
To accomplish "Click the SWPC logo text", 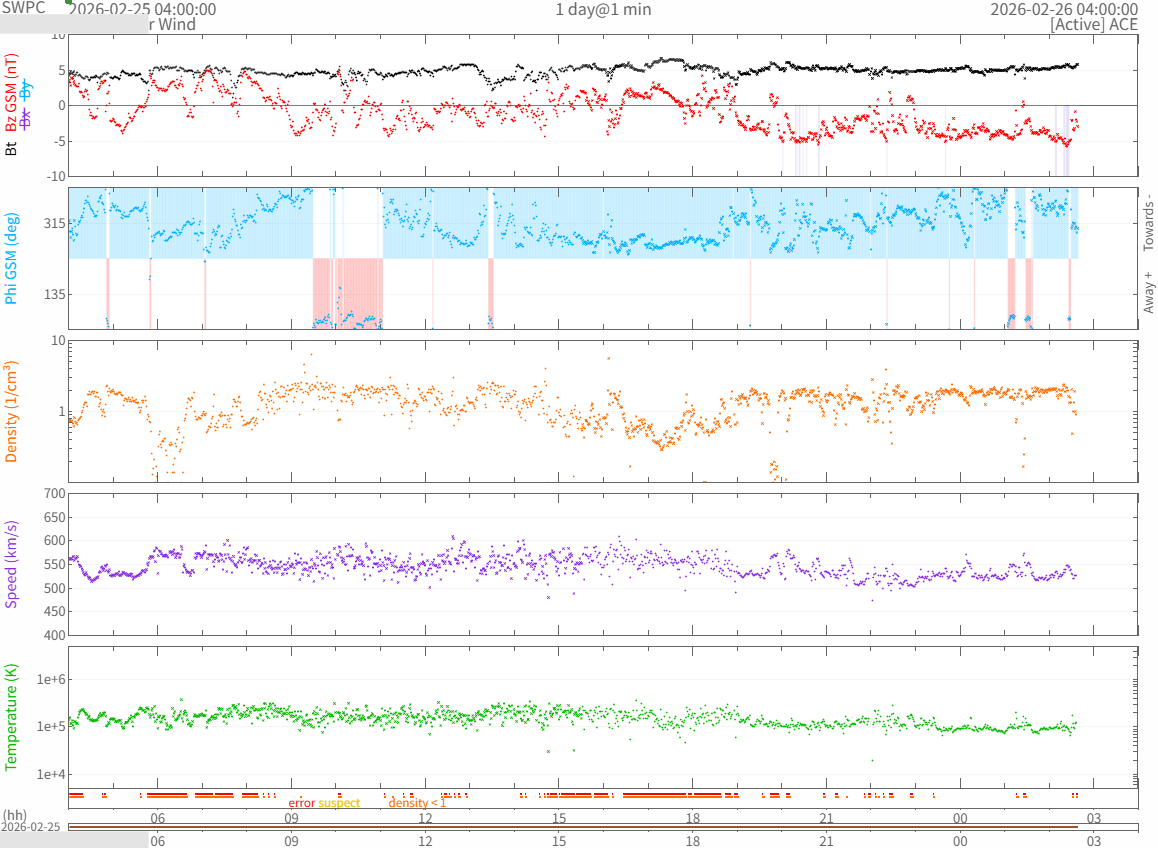I will [x=23, y=7].
